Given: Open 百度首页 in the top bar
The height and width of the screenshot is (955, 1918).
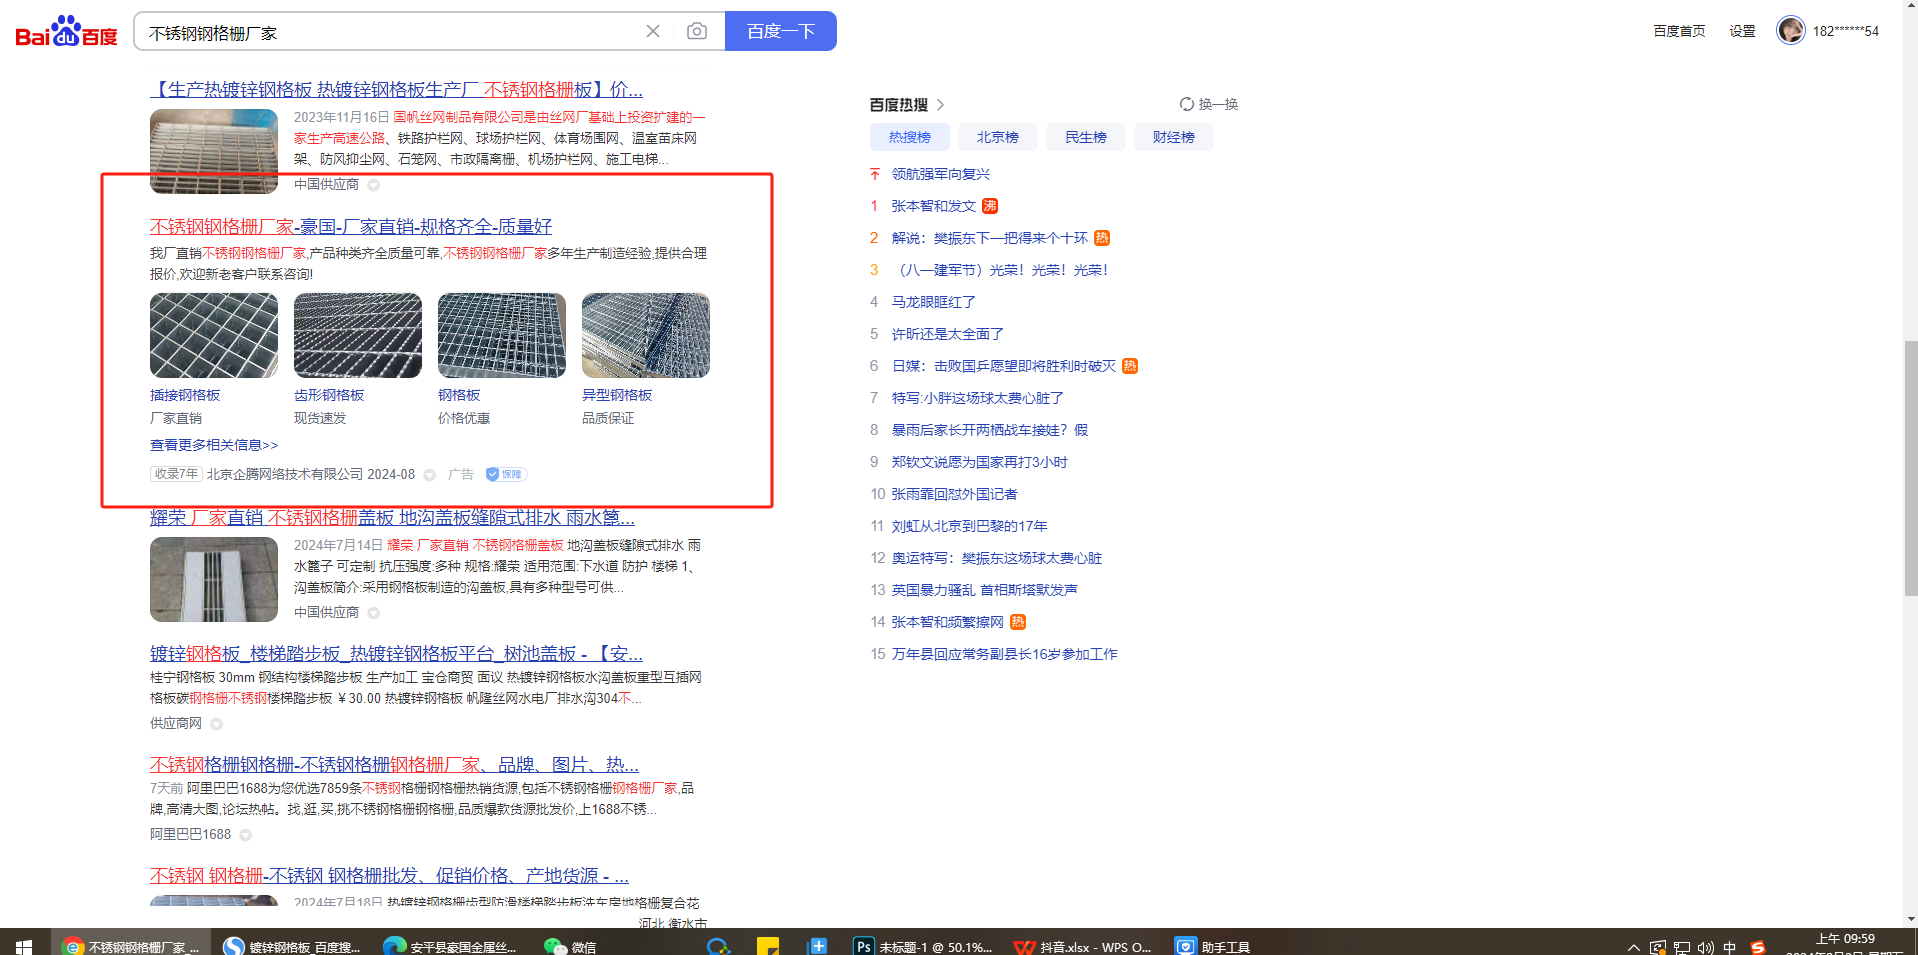Looking at the screenshot, I should [1679, 31].
